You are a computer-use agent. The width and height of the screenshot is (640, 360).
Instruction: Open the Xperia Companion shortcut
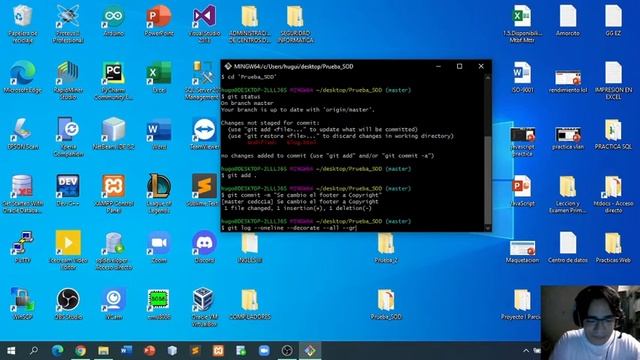click(68, 138)
